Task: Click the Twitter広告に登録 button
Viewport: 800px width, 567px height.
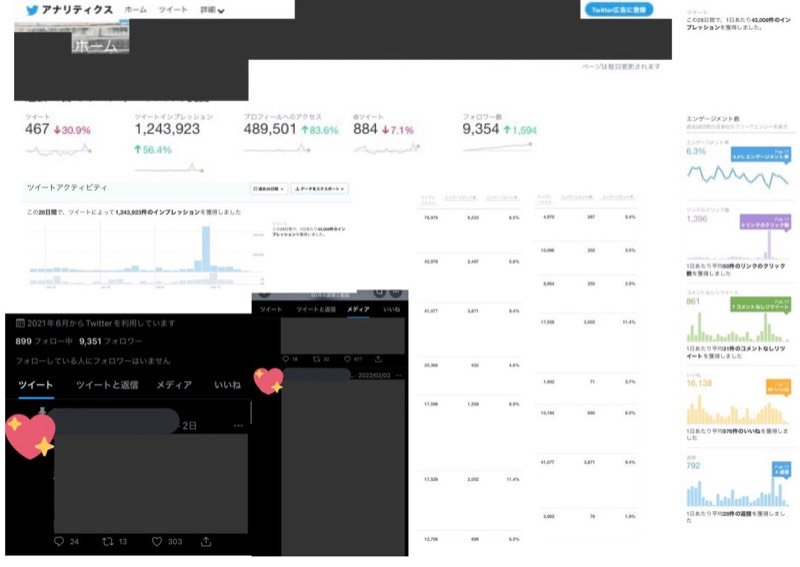Action: point(618,10)
